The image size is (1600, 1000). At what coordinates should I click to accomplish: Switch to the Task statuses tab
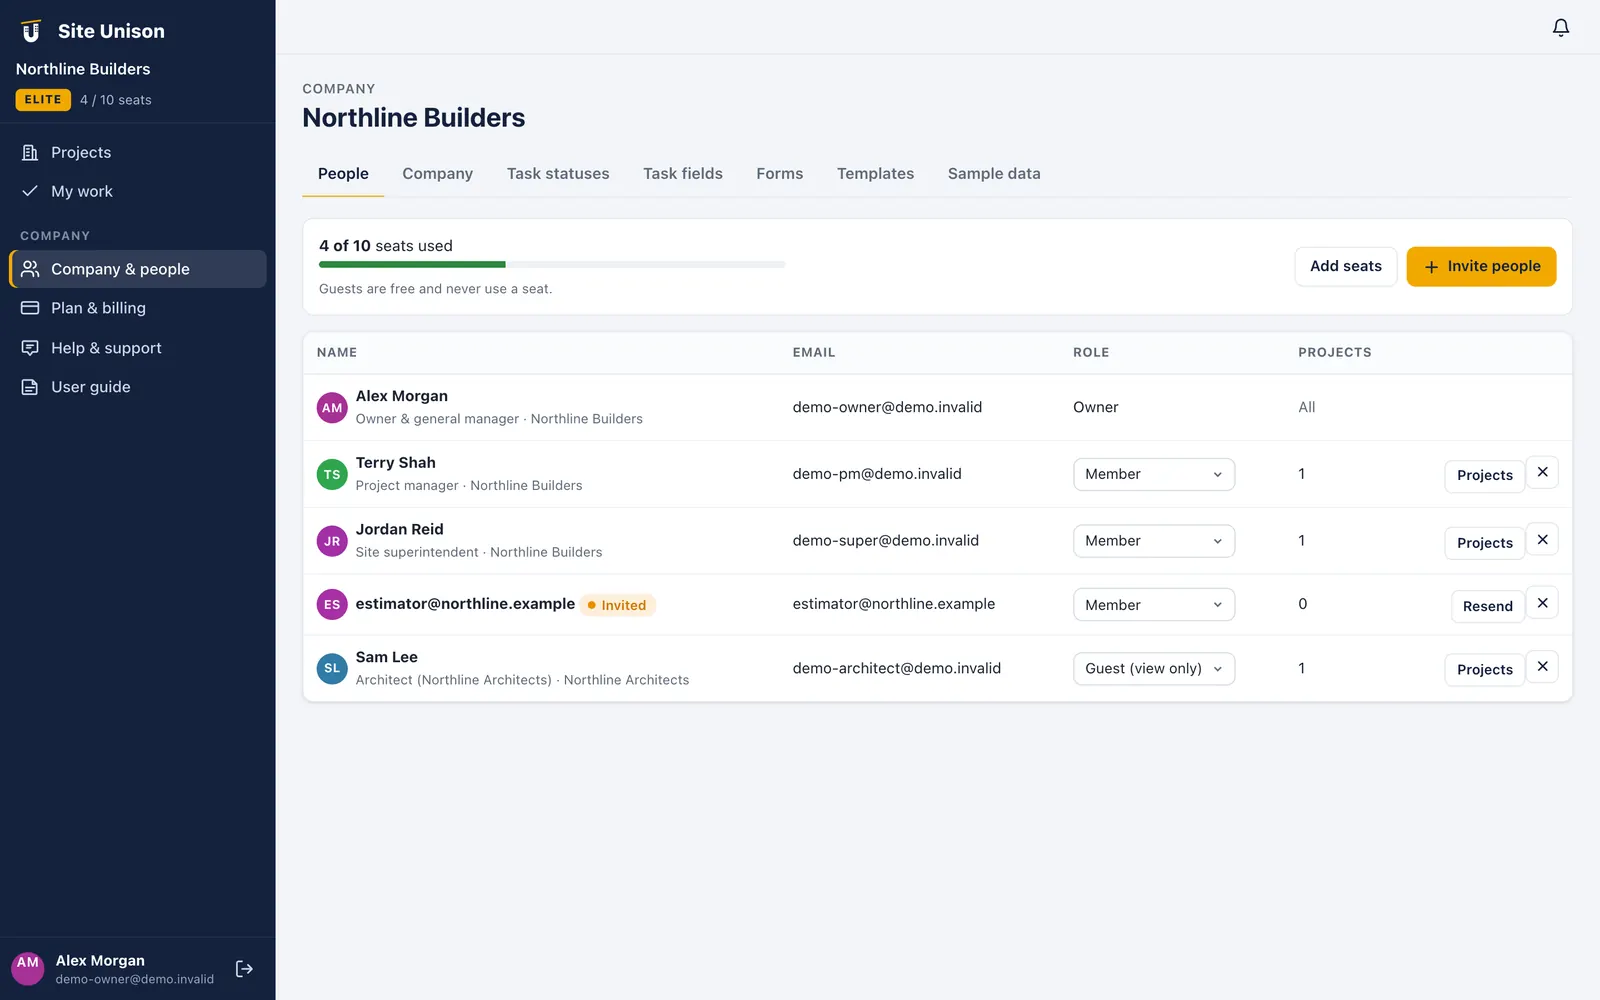point(558,174)
